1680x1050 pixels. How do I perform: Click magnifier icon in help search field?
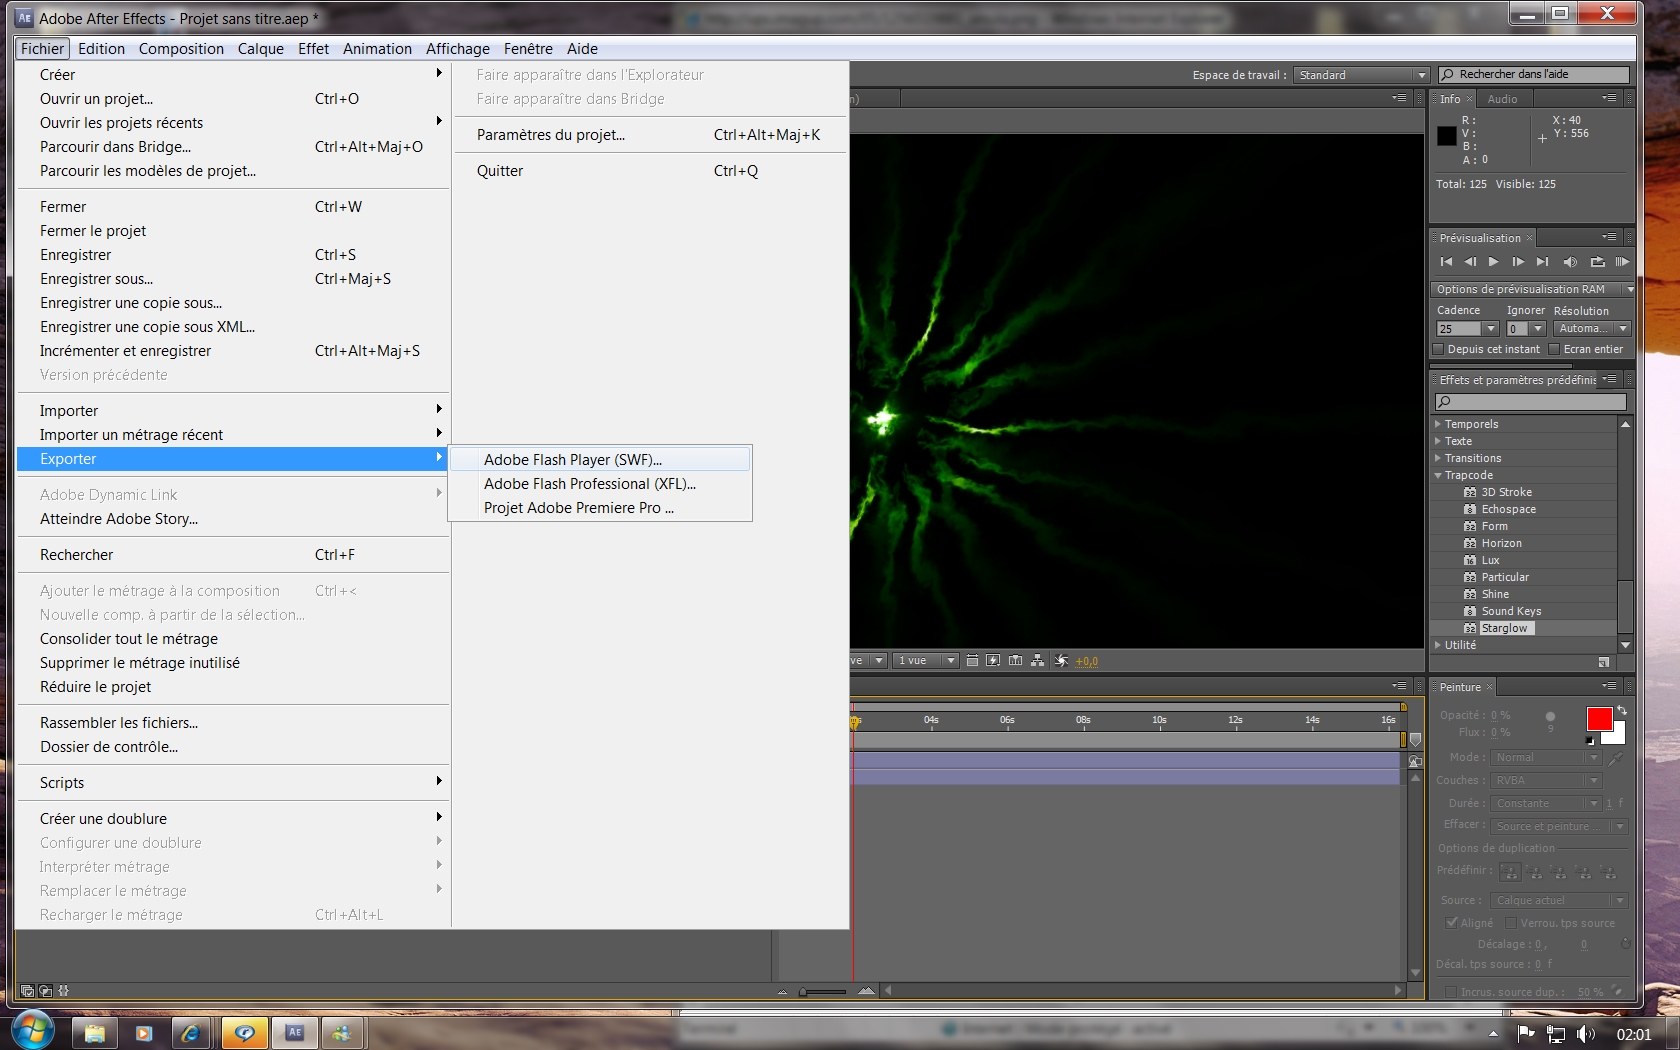pos(1447,75)
